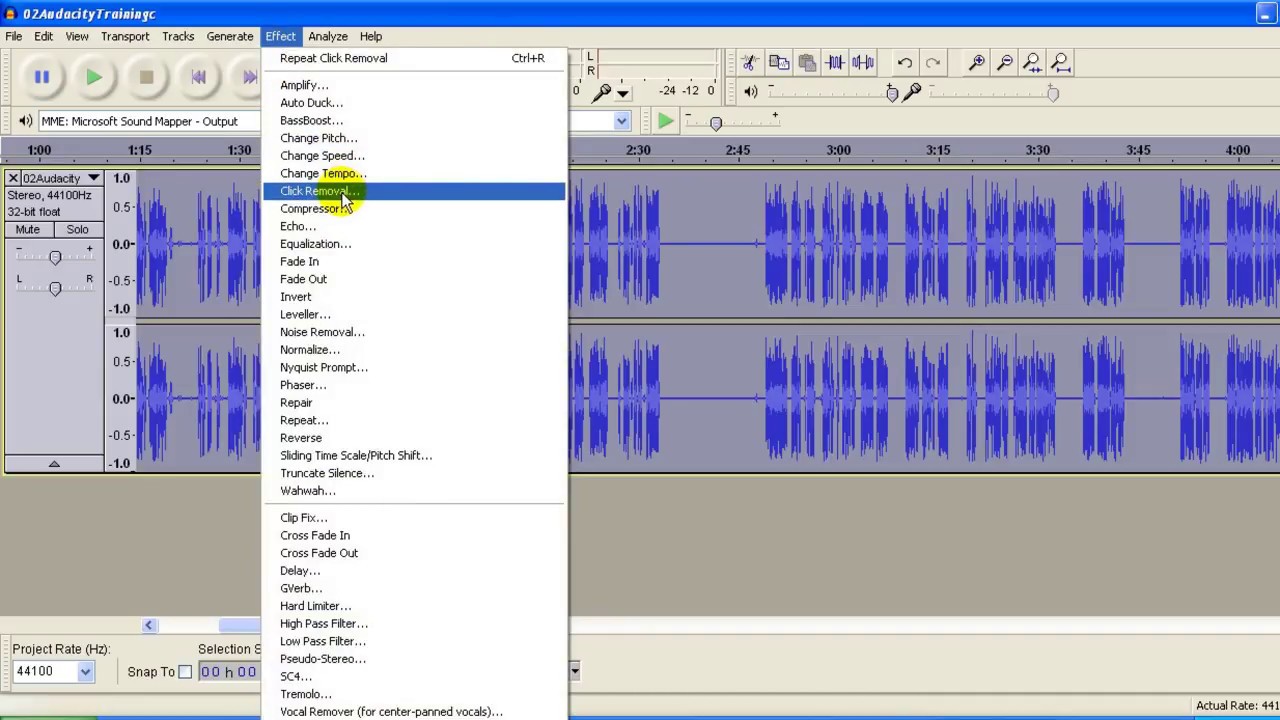1280x720 pixels.
Task: Open the device combo box arrow
Action: [621, 121]
